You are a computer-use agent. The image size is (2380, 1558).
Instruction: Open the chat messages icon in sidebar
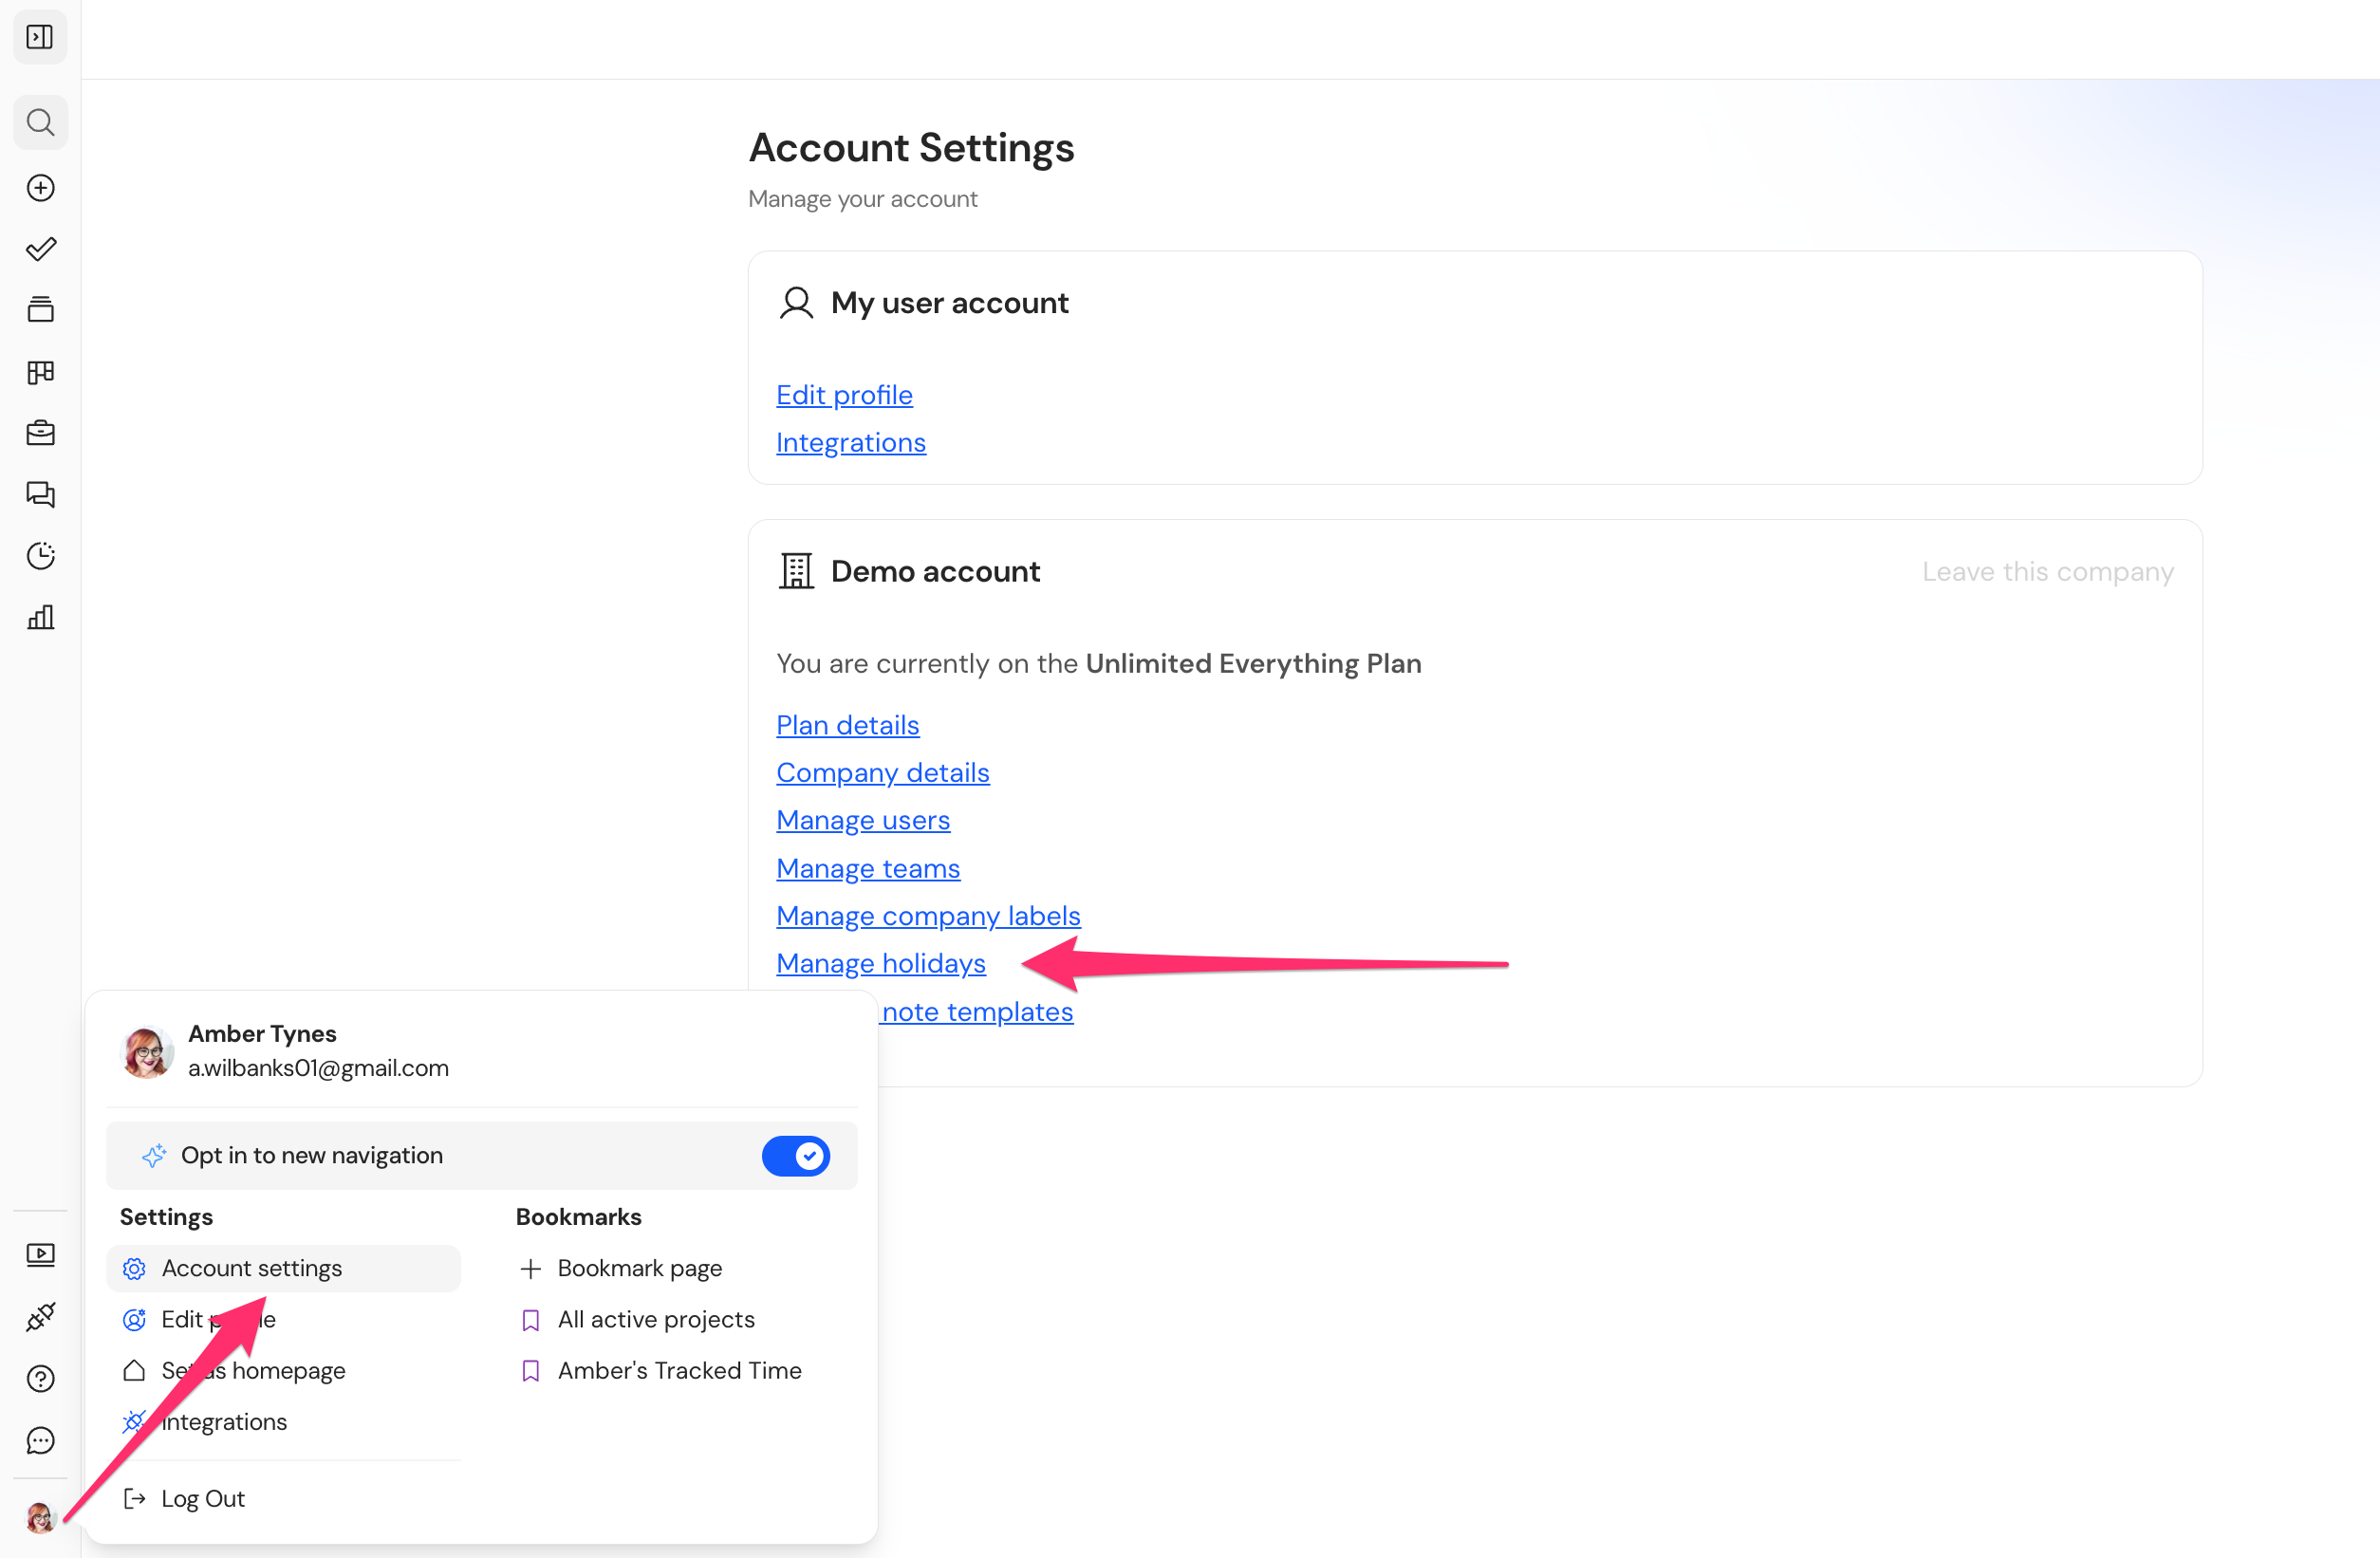pos(40,494)
